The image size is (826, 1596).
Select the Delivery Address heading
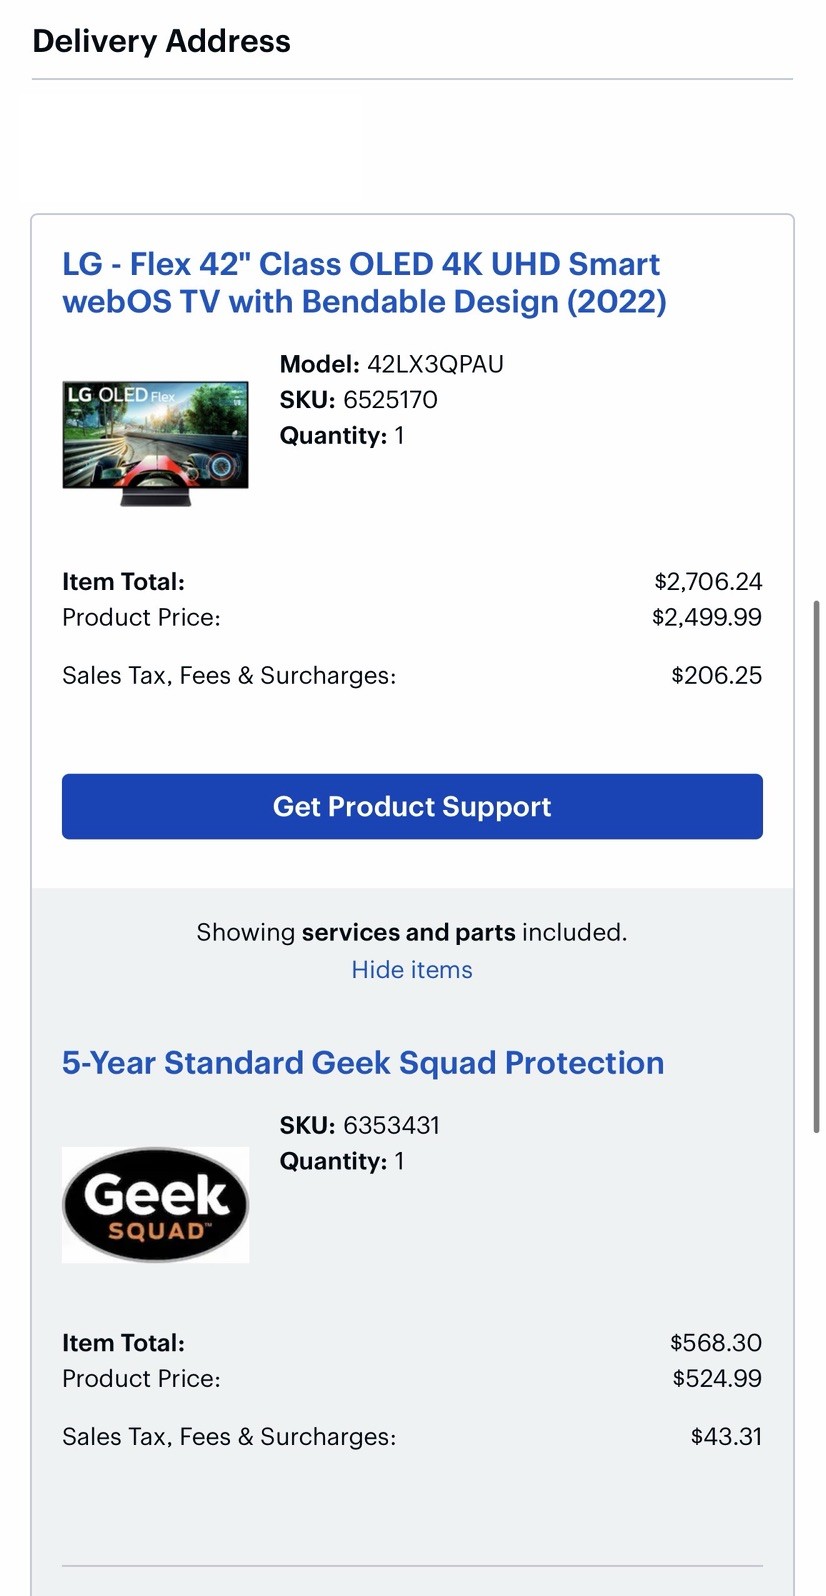click(161, 41)
